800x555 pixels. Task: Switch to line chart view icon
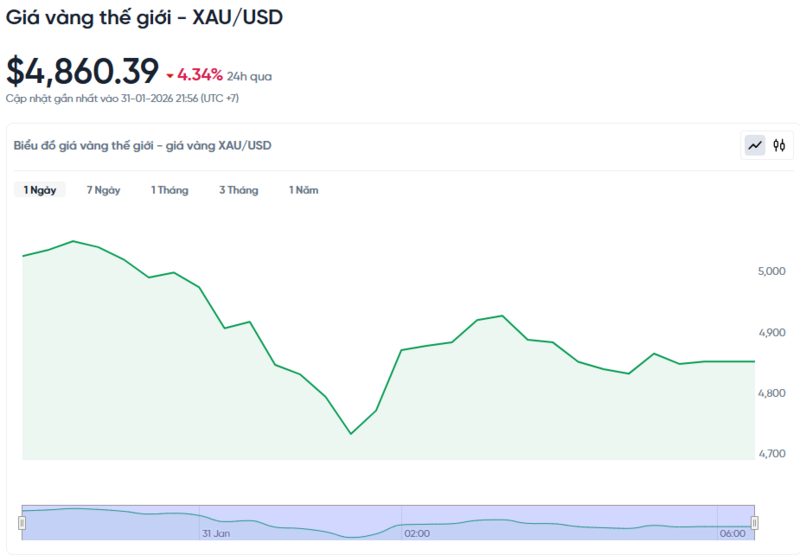coord(755,146)
